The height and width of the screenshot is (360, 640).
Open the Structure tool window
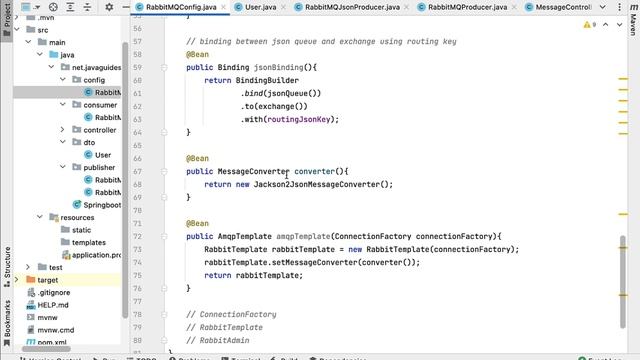tap(7, 267)
